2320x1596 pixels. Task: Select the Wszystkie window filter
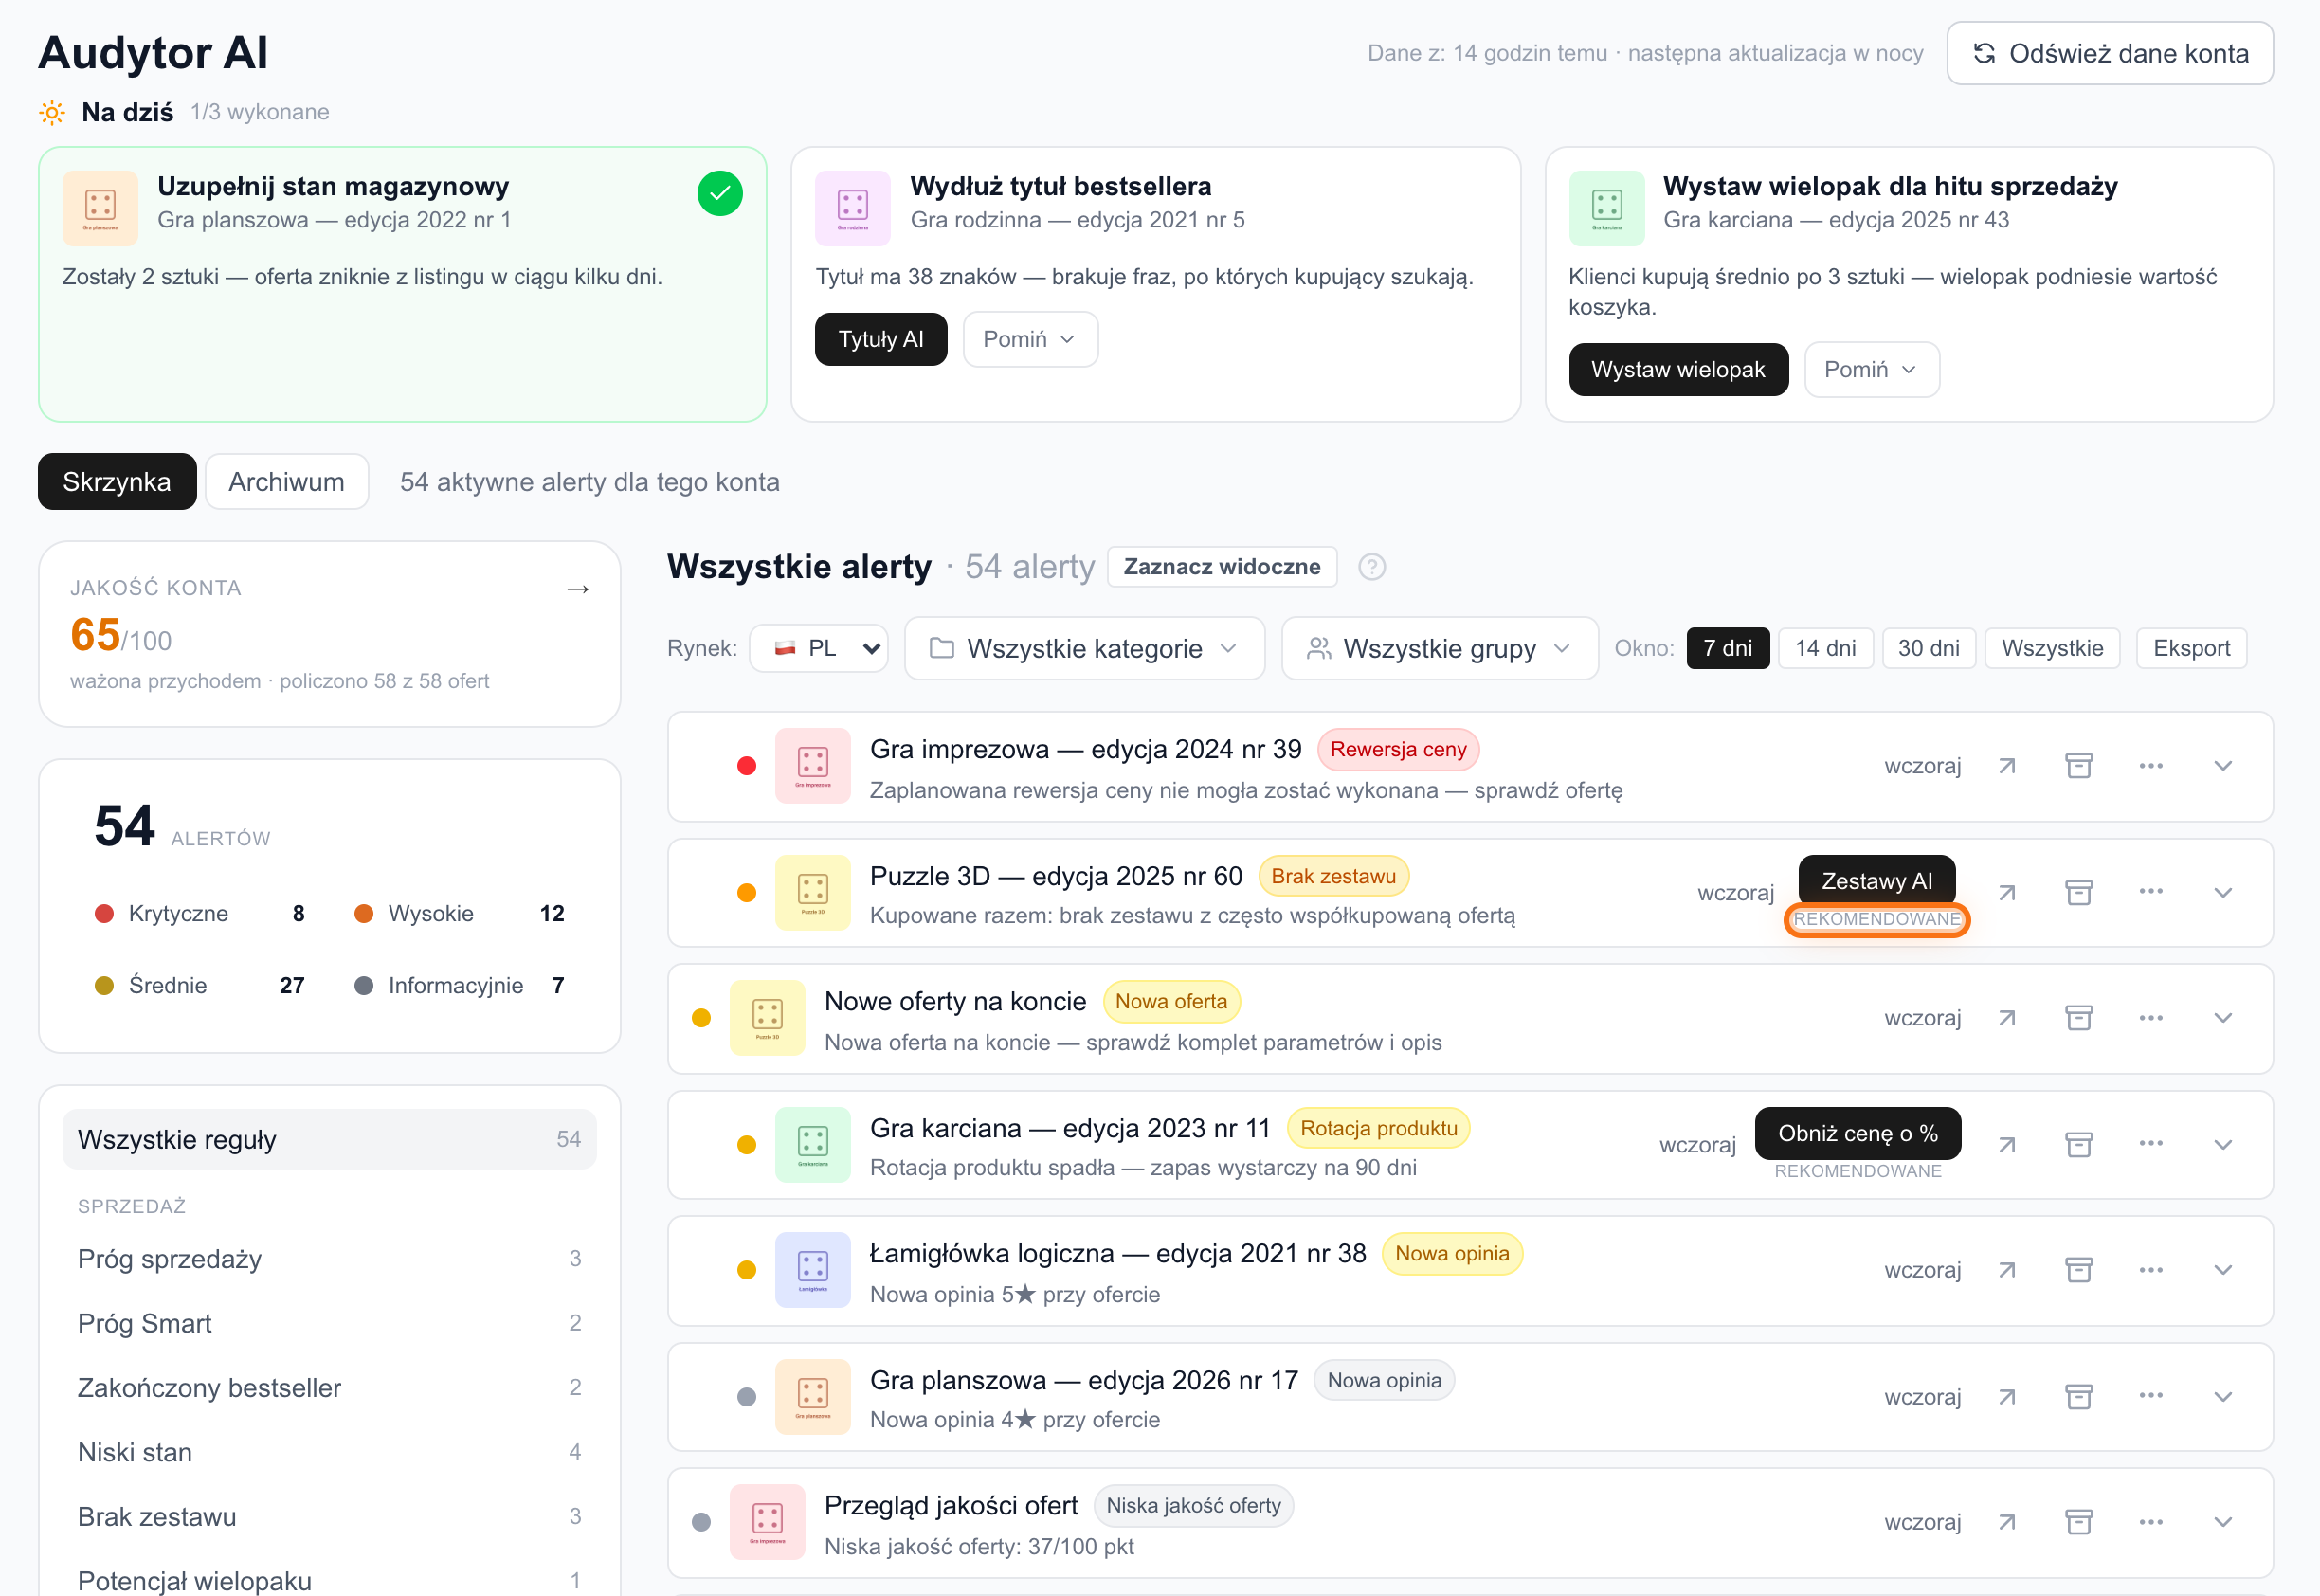[2052, 648]
